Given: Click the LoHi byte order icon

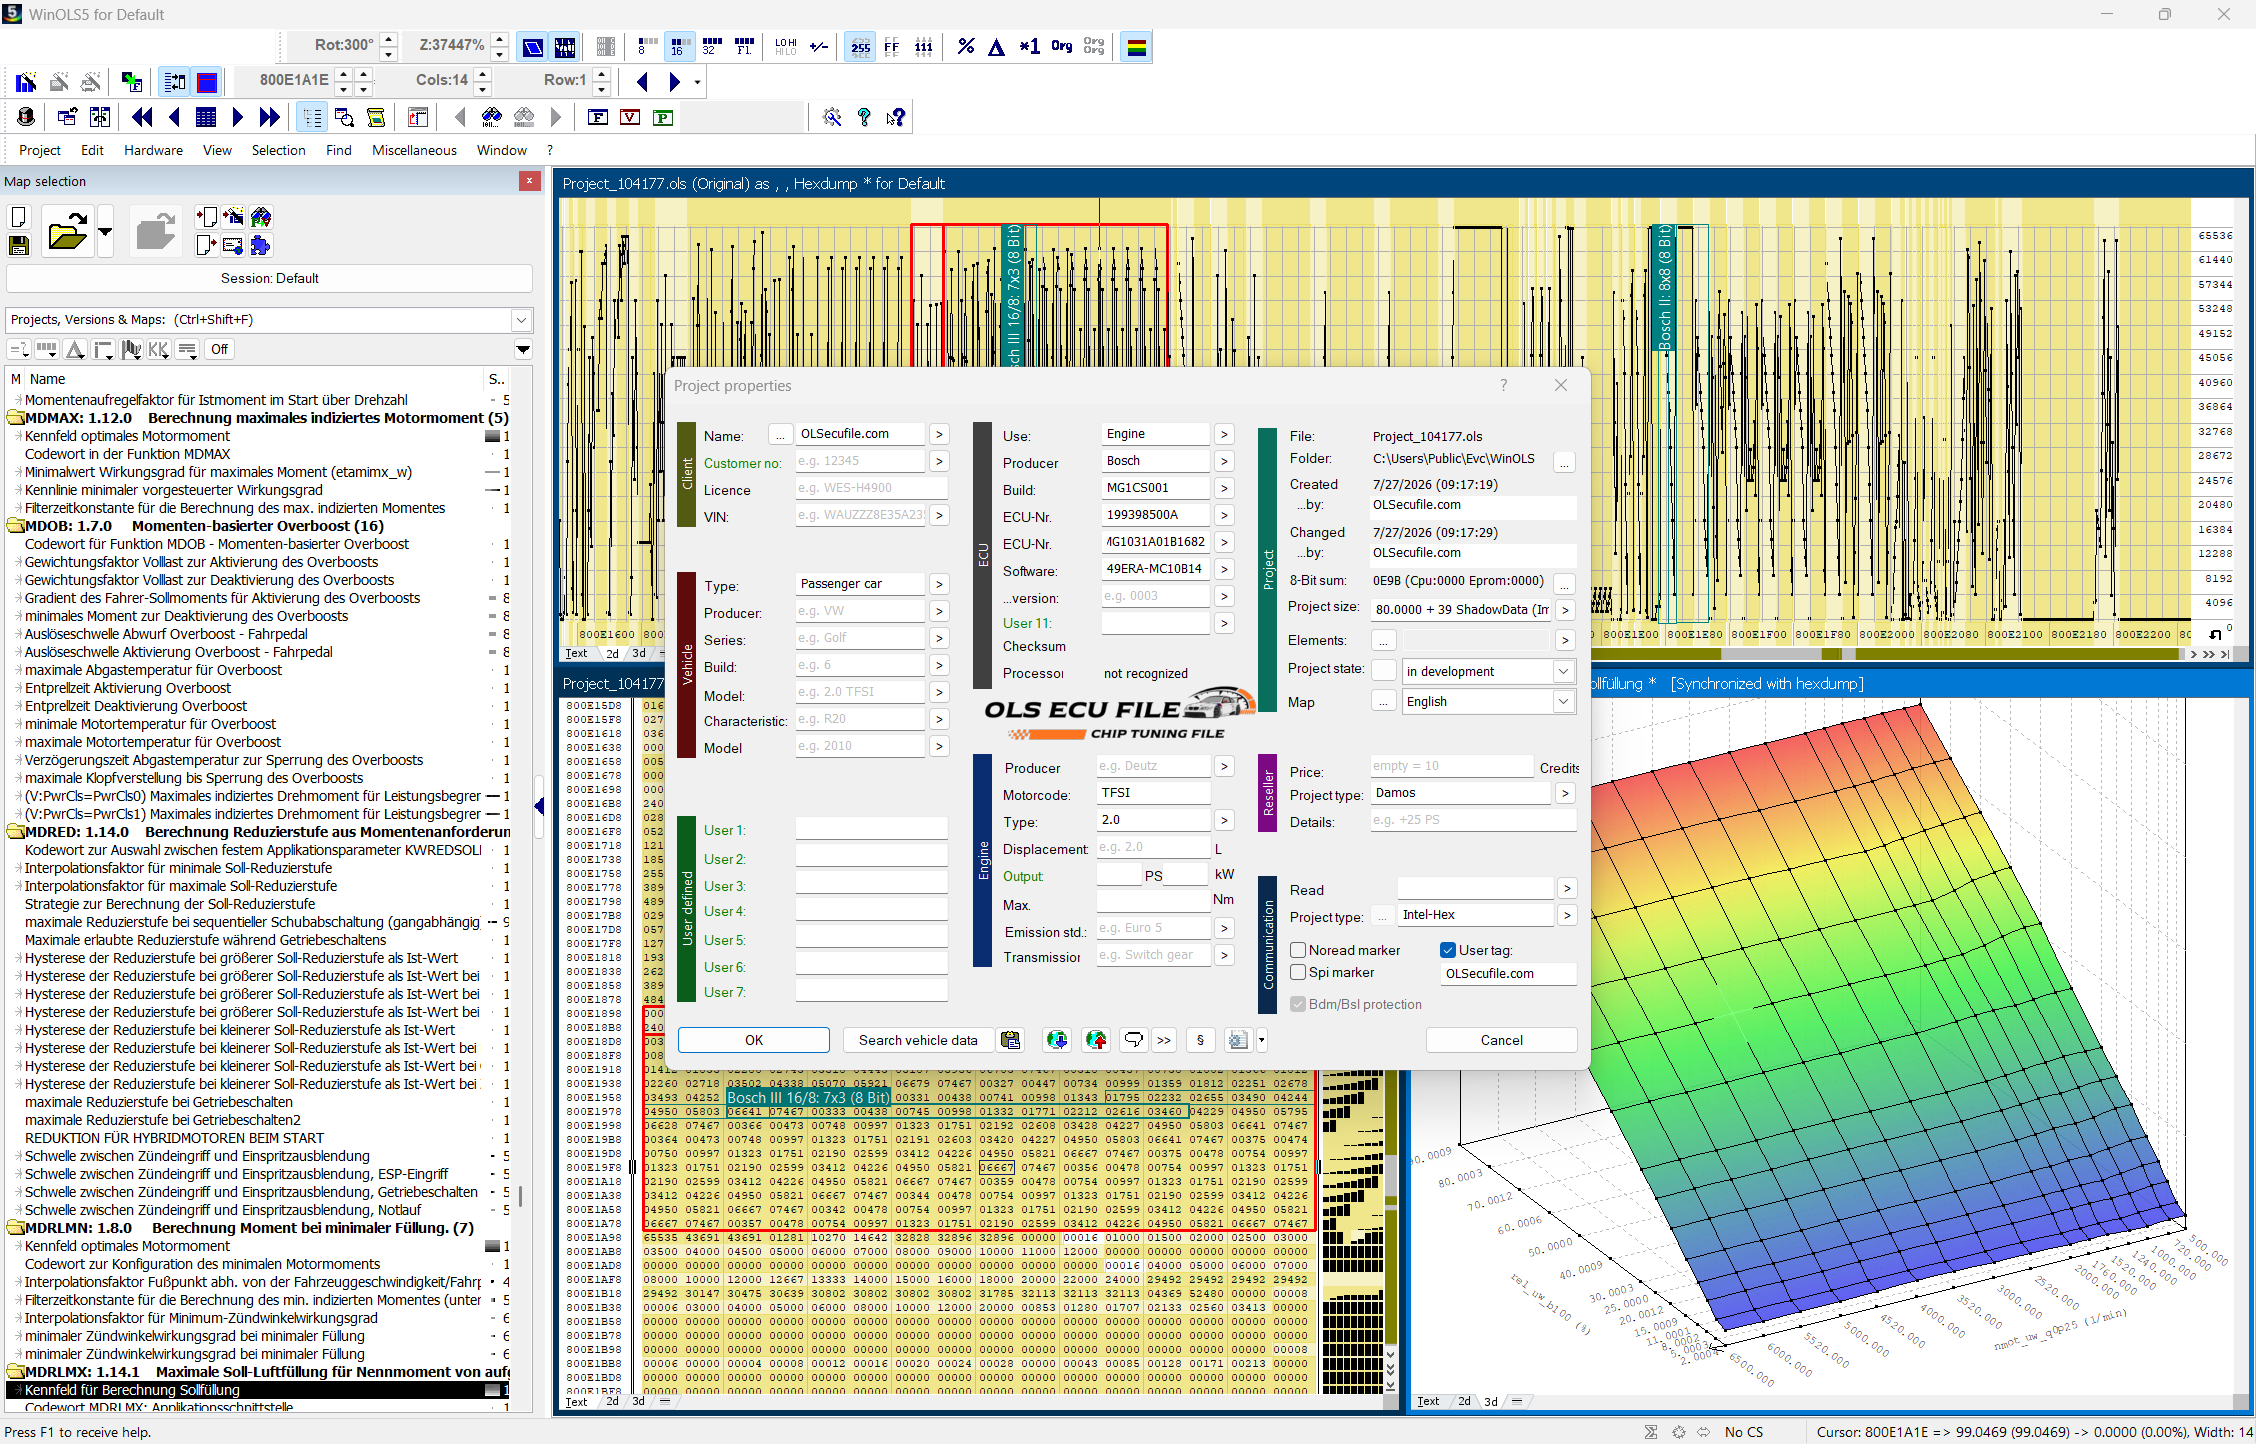Looking at the screenshot, I should click(x=786, y=46).
